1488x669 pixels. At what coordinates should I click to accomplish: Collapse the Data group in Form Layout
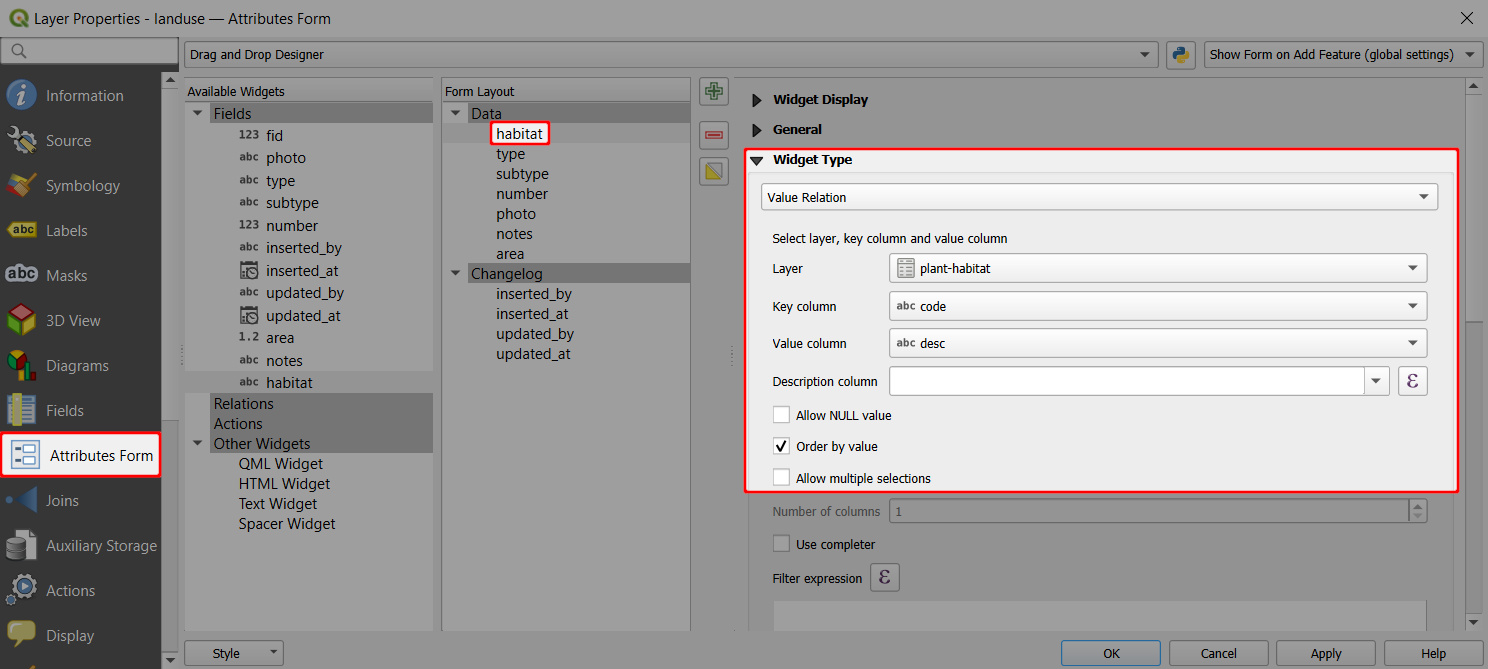[456, 114]
